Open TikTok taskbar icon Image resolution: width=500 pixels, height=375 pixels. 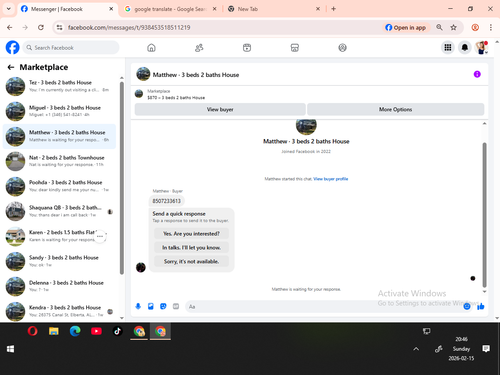click(x=117, y=331)
